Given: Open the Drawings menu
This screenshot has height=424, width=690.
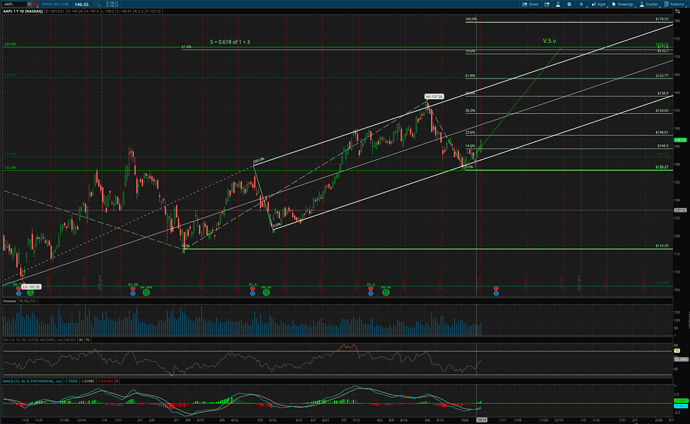Looking at the screenshot, I should pyautogui.click(x=622, y=4).
